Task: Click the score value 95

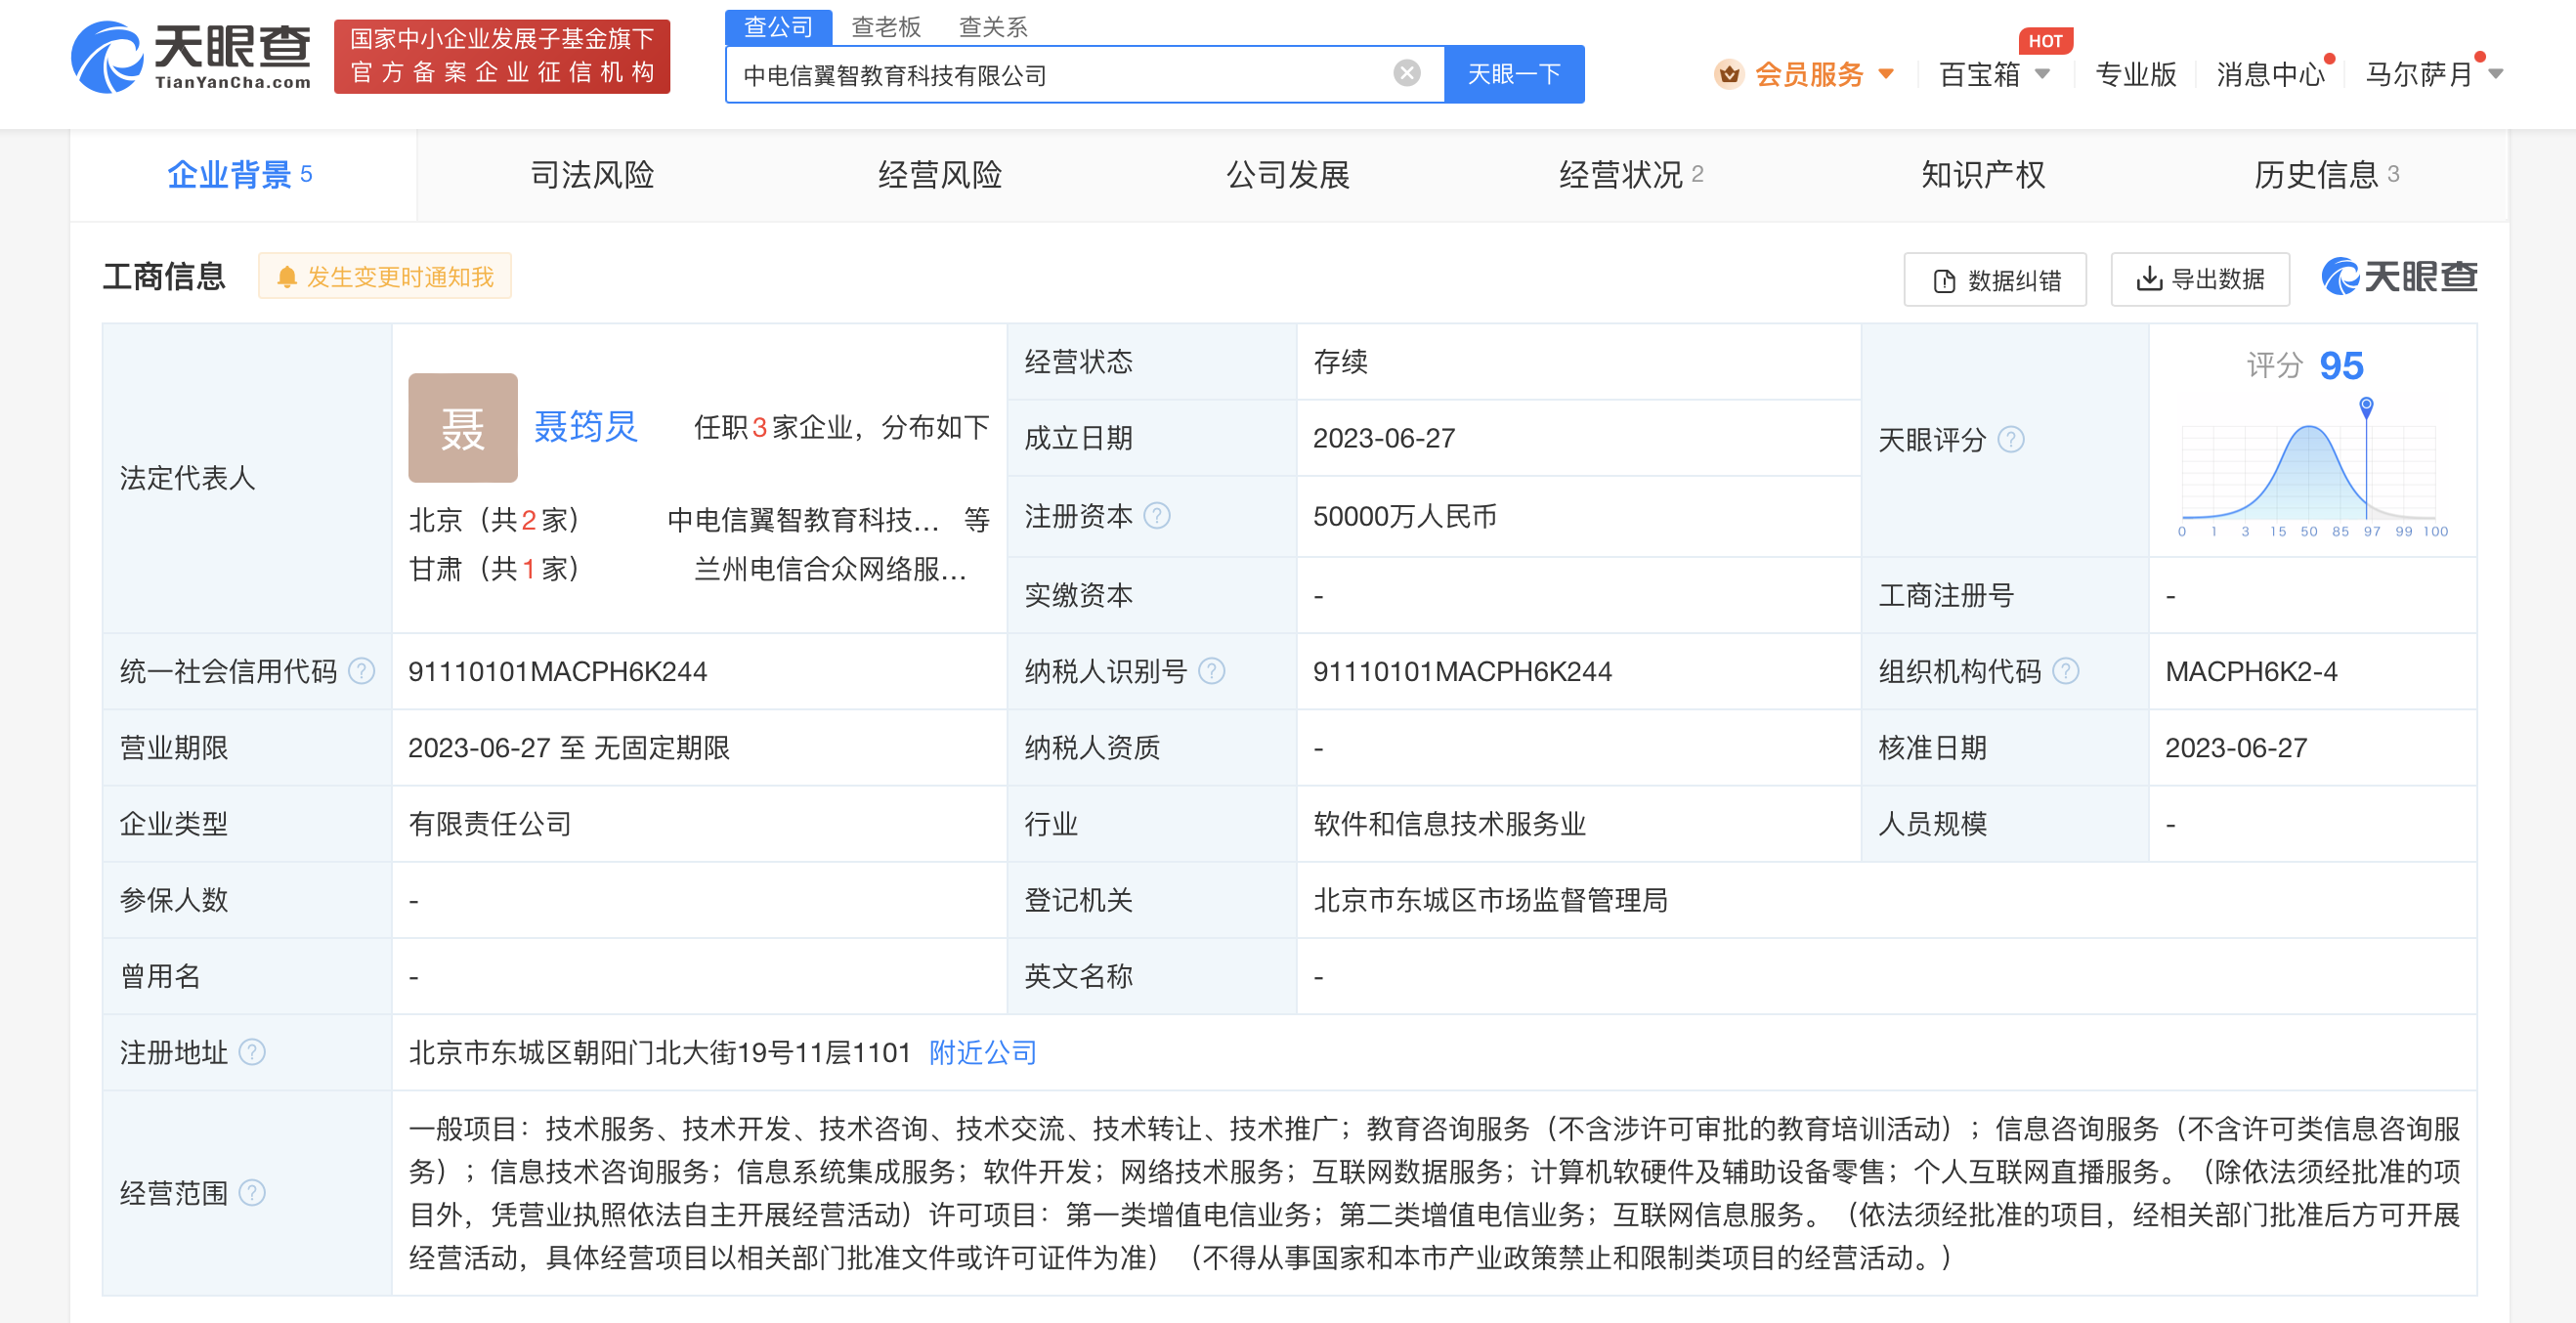Action: [2341, 365]
